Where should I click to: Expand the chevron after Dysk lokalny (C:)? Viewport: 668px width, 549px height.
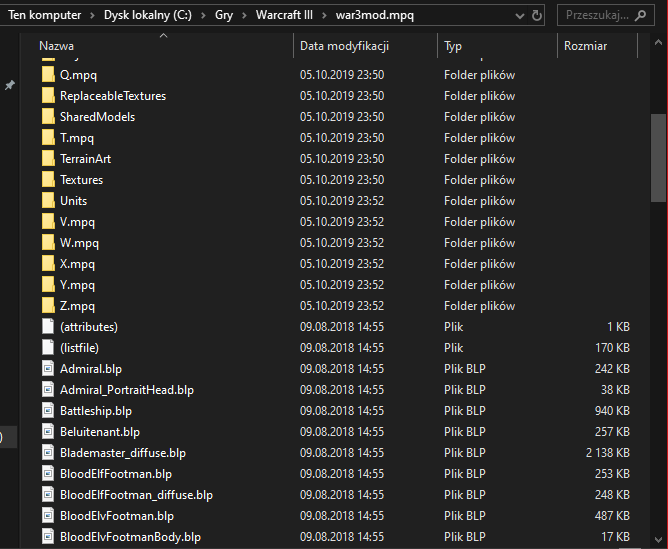click(x=203, y=15)
